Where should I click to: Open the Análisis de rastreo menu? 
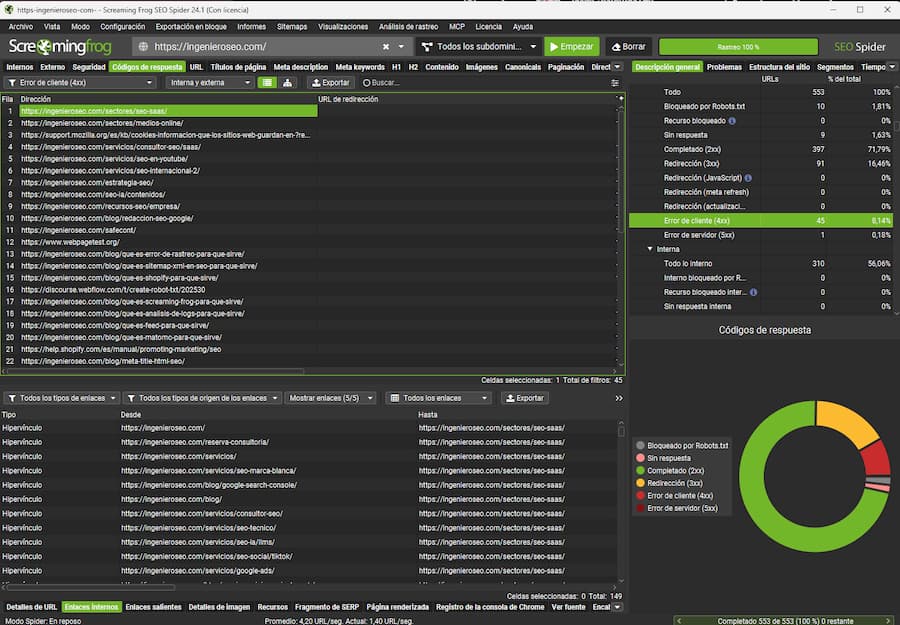click(x=408, y=26)
